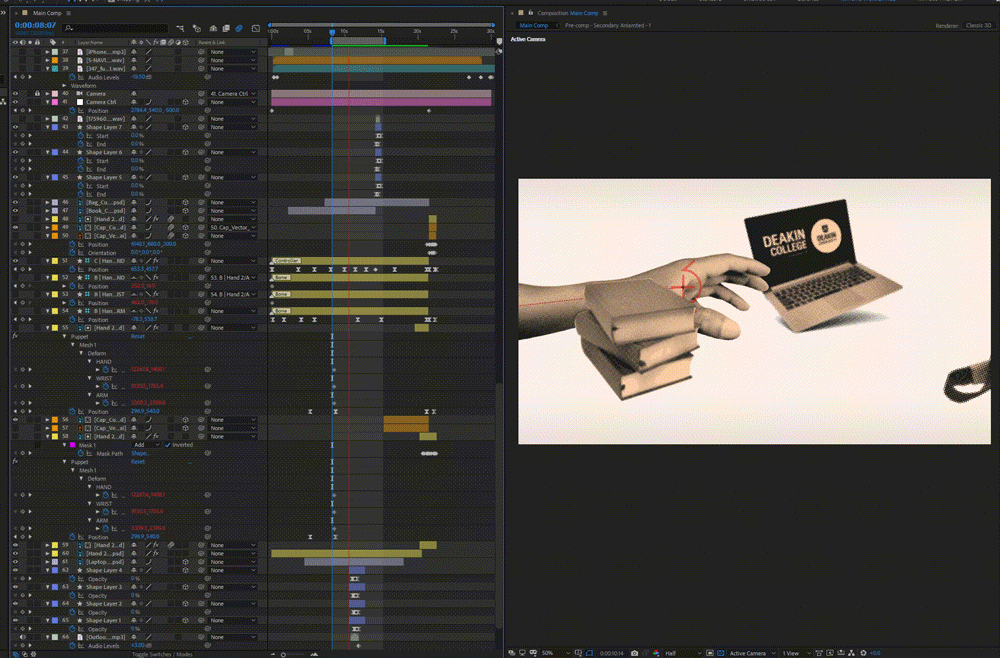Click the Camera Ctrl Position value 2784.4

pyautogui.click(x=139, y=110)
